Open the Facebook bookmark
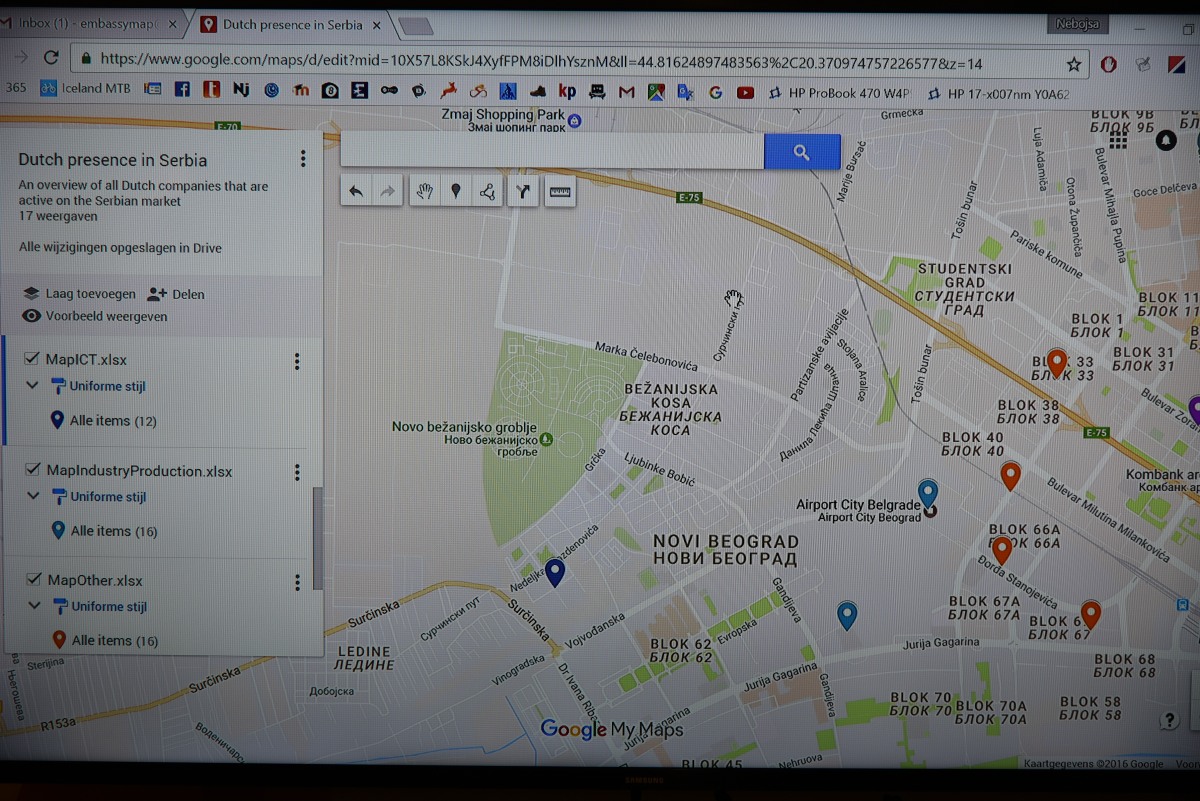 (x=182, y=89)
